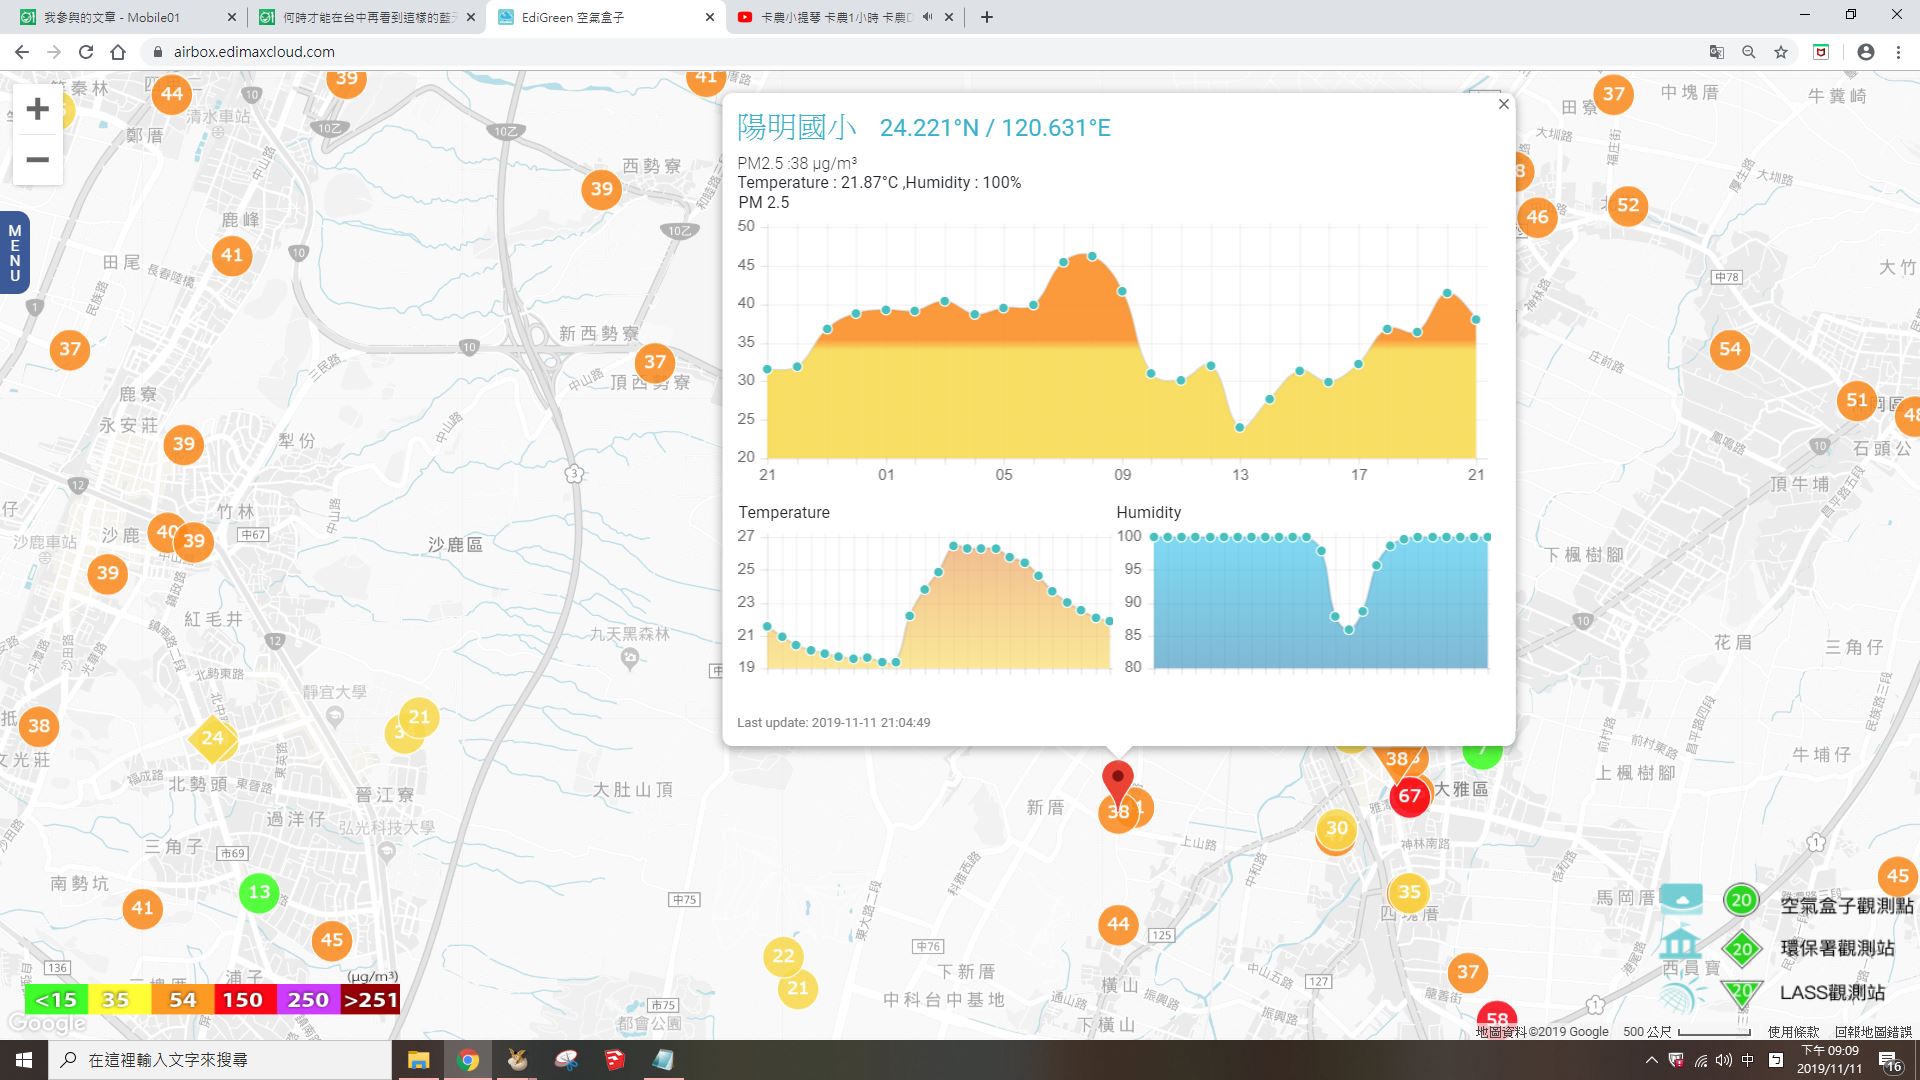Open Windows Start menu
The height and width of the screenshot is (1080, 1920).
(x=24, y=1060)
